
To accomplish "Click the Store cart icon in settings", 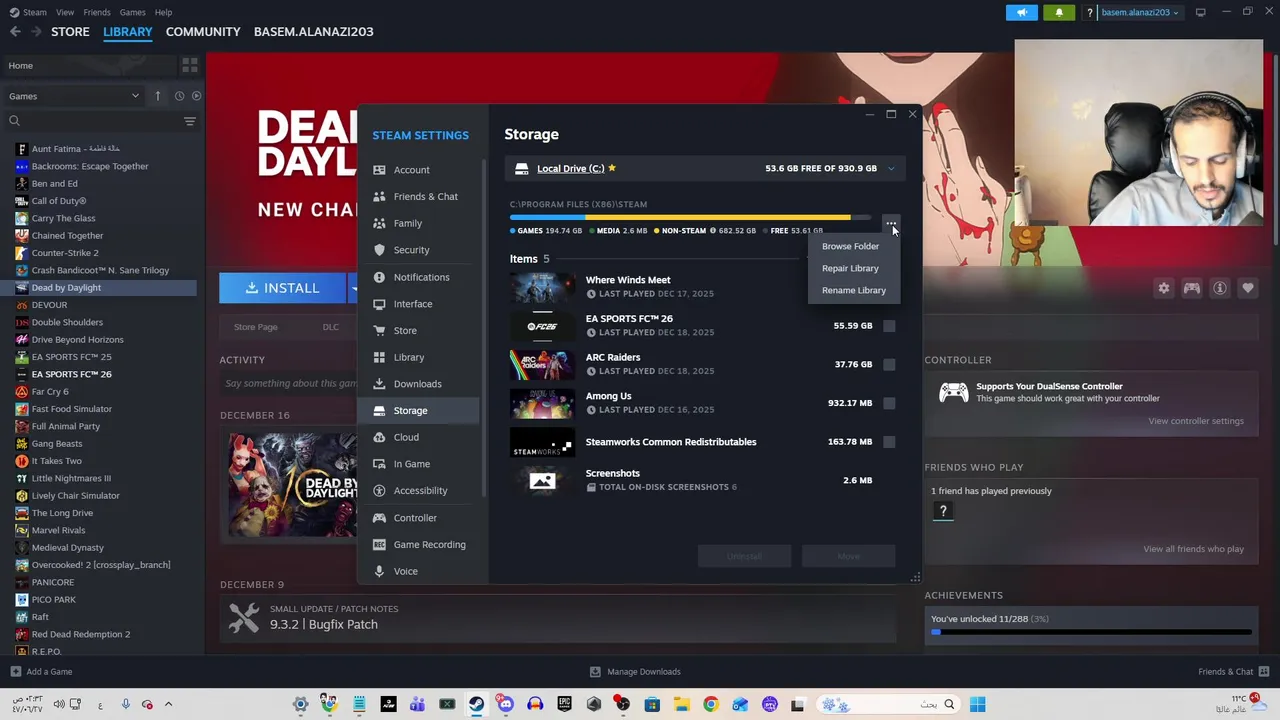I will click(379, 330).
